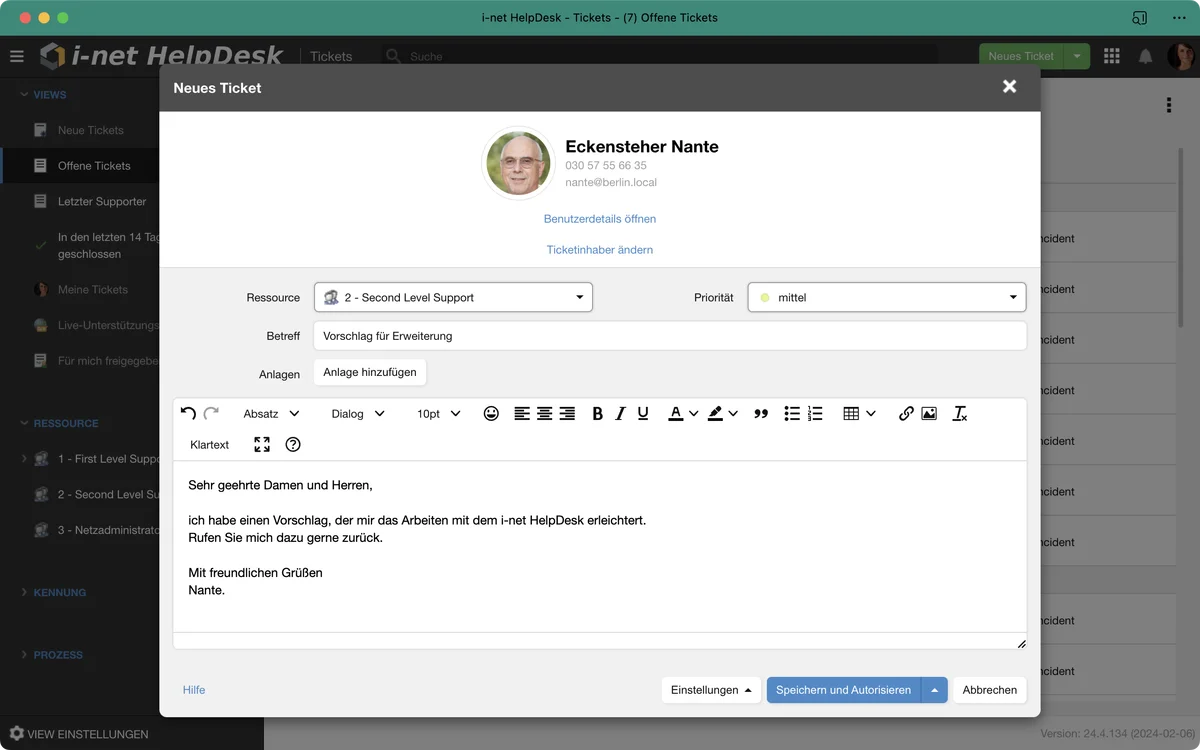
Task: Click the undo arrow in editor toolbar
Action: point(188,413)
